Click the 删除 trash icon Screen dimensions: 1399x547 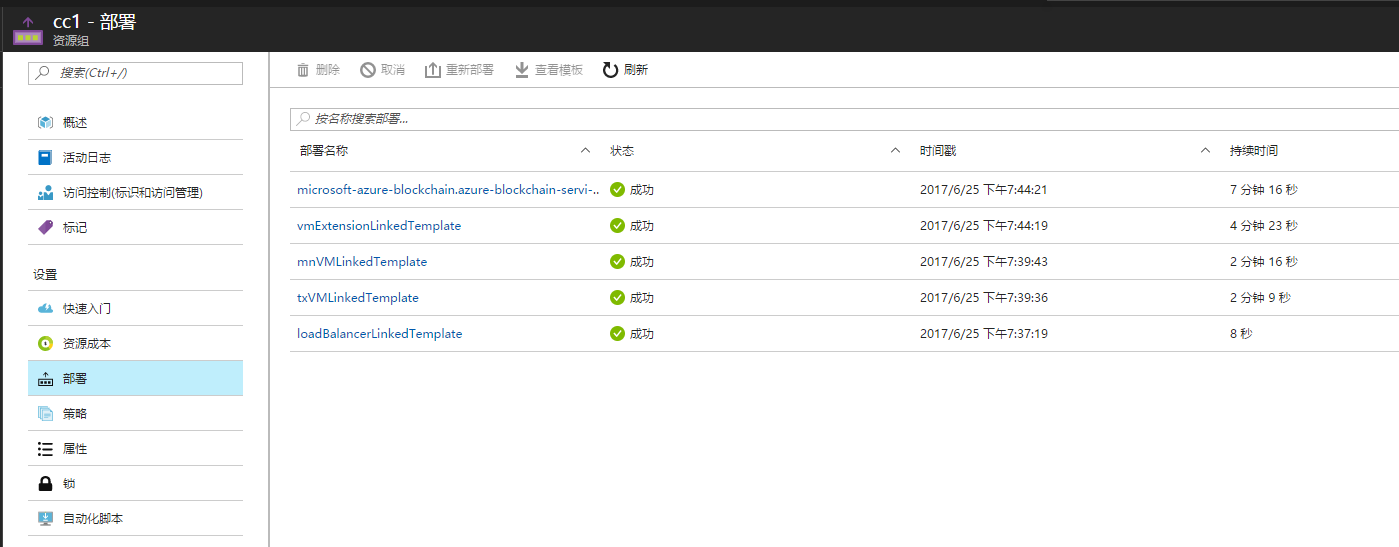(303, 70)
